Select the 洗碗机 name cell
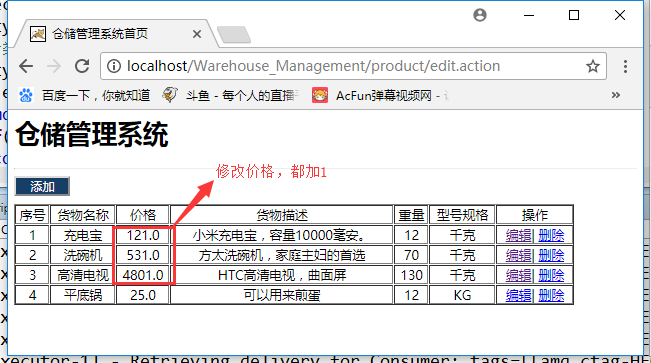This screenshot has height=363, width=651. [x=83, y=255]
